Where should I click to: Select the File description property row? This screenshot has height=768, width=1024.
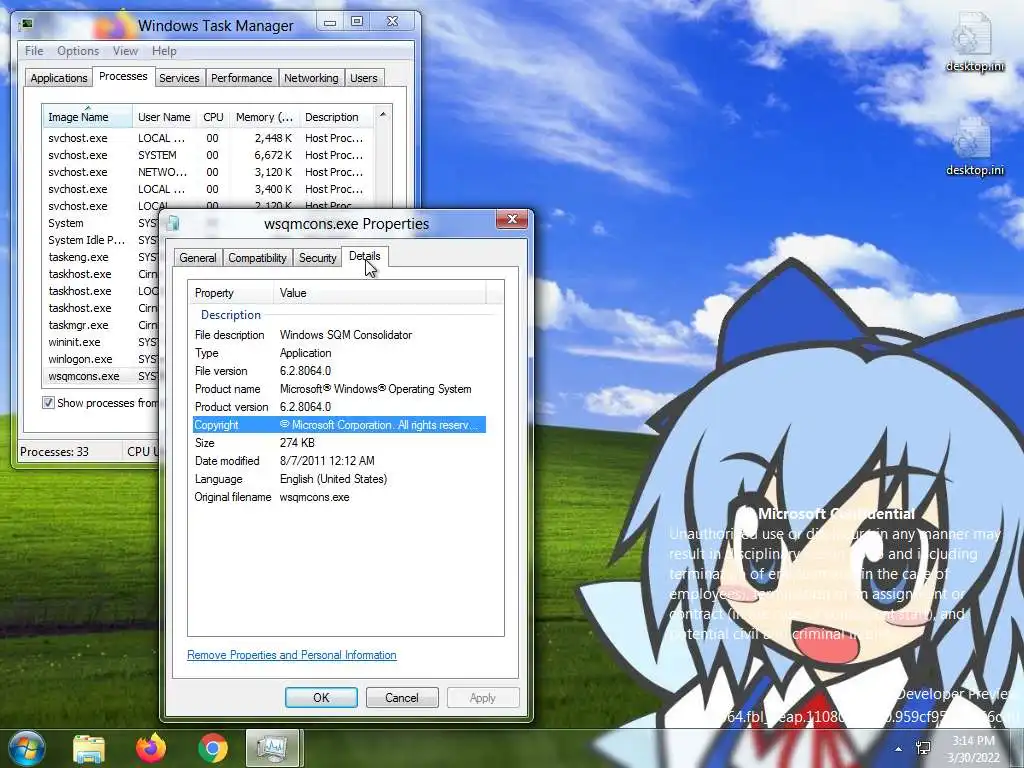click(x=339, y=335)
